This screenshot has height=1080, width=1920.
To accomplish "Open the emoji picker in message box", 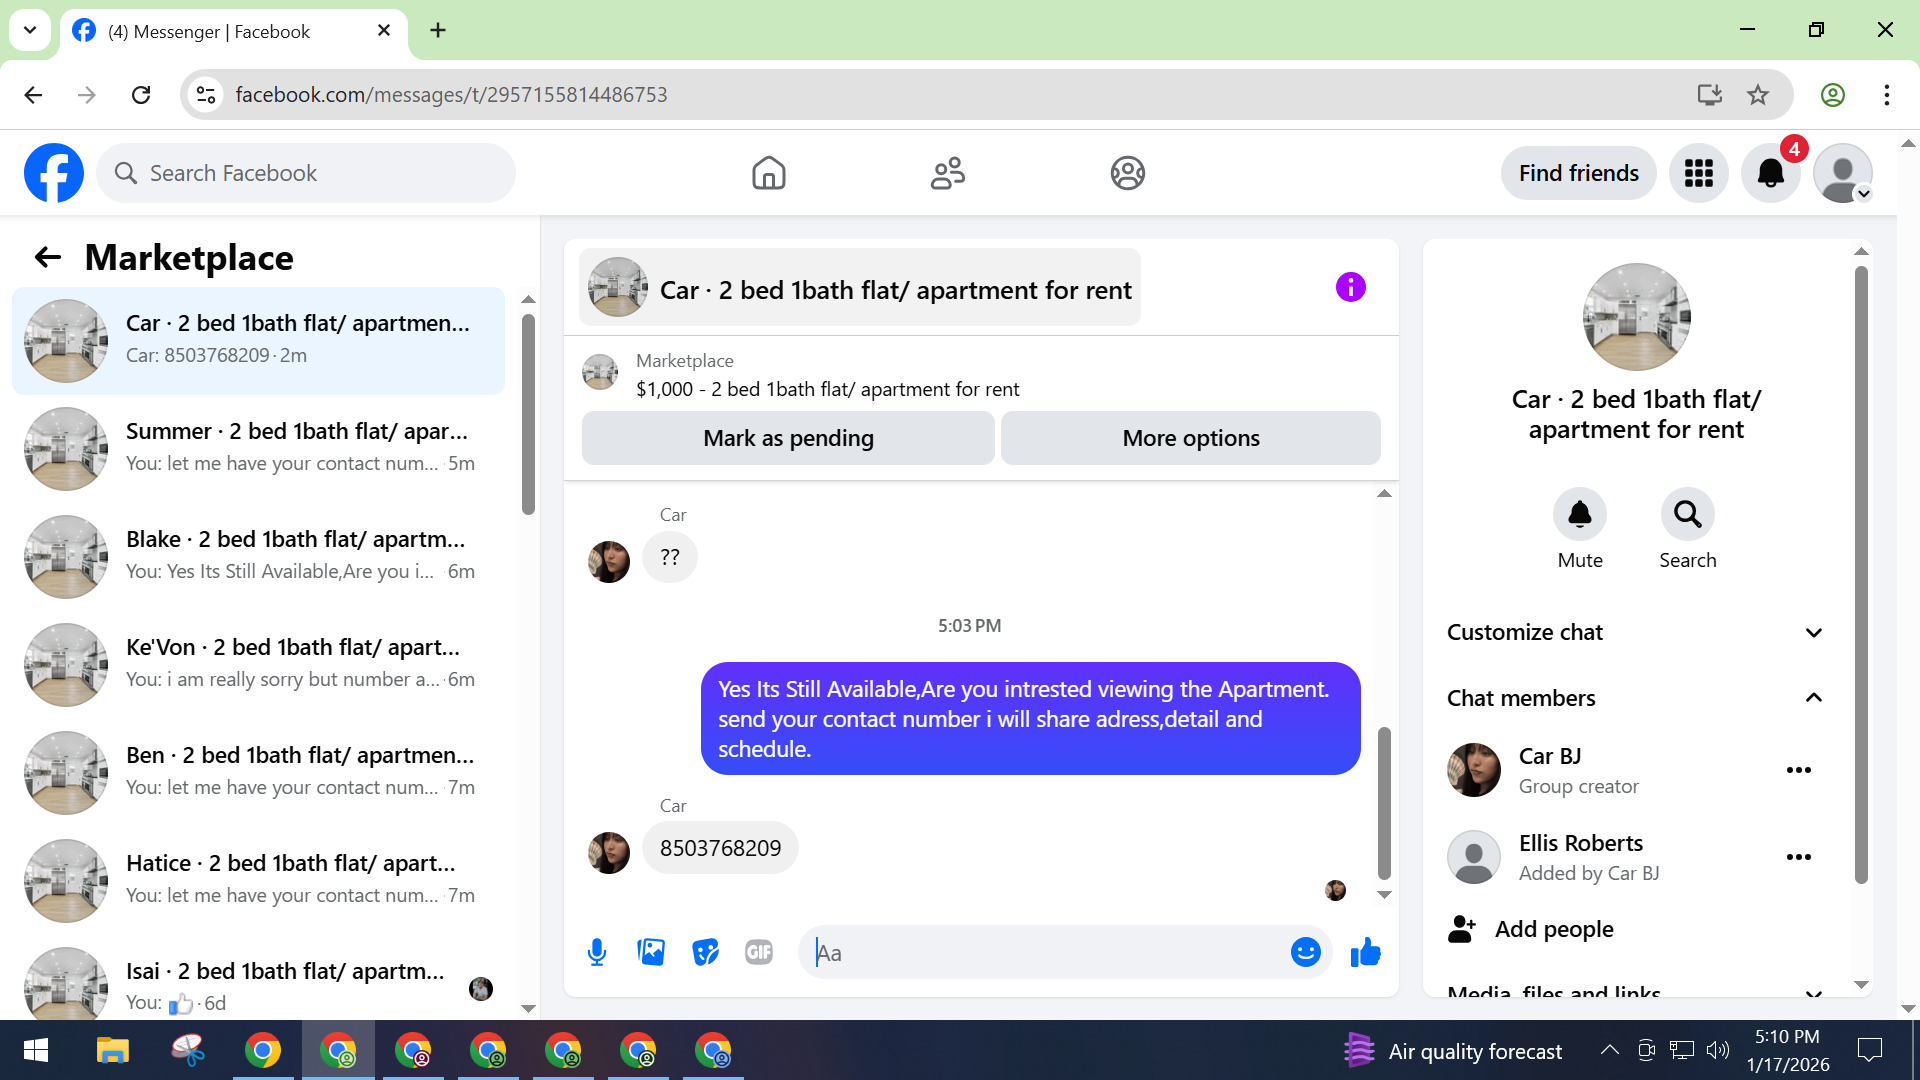I will 1305,952.
